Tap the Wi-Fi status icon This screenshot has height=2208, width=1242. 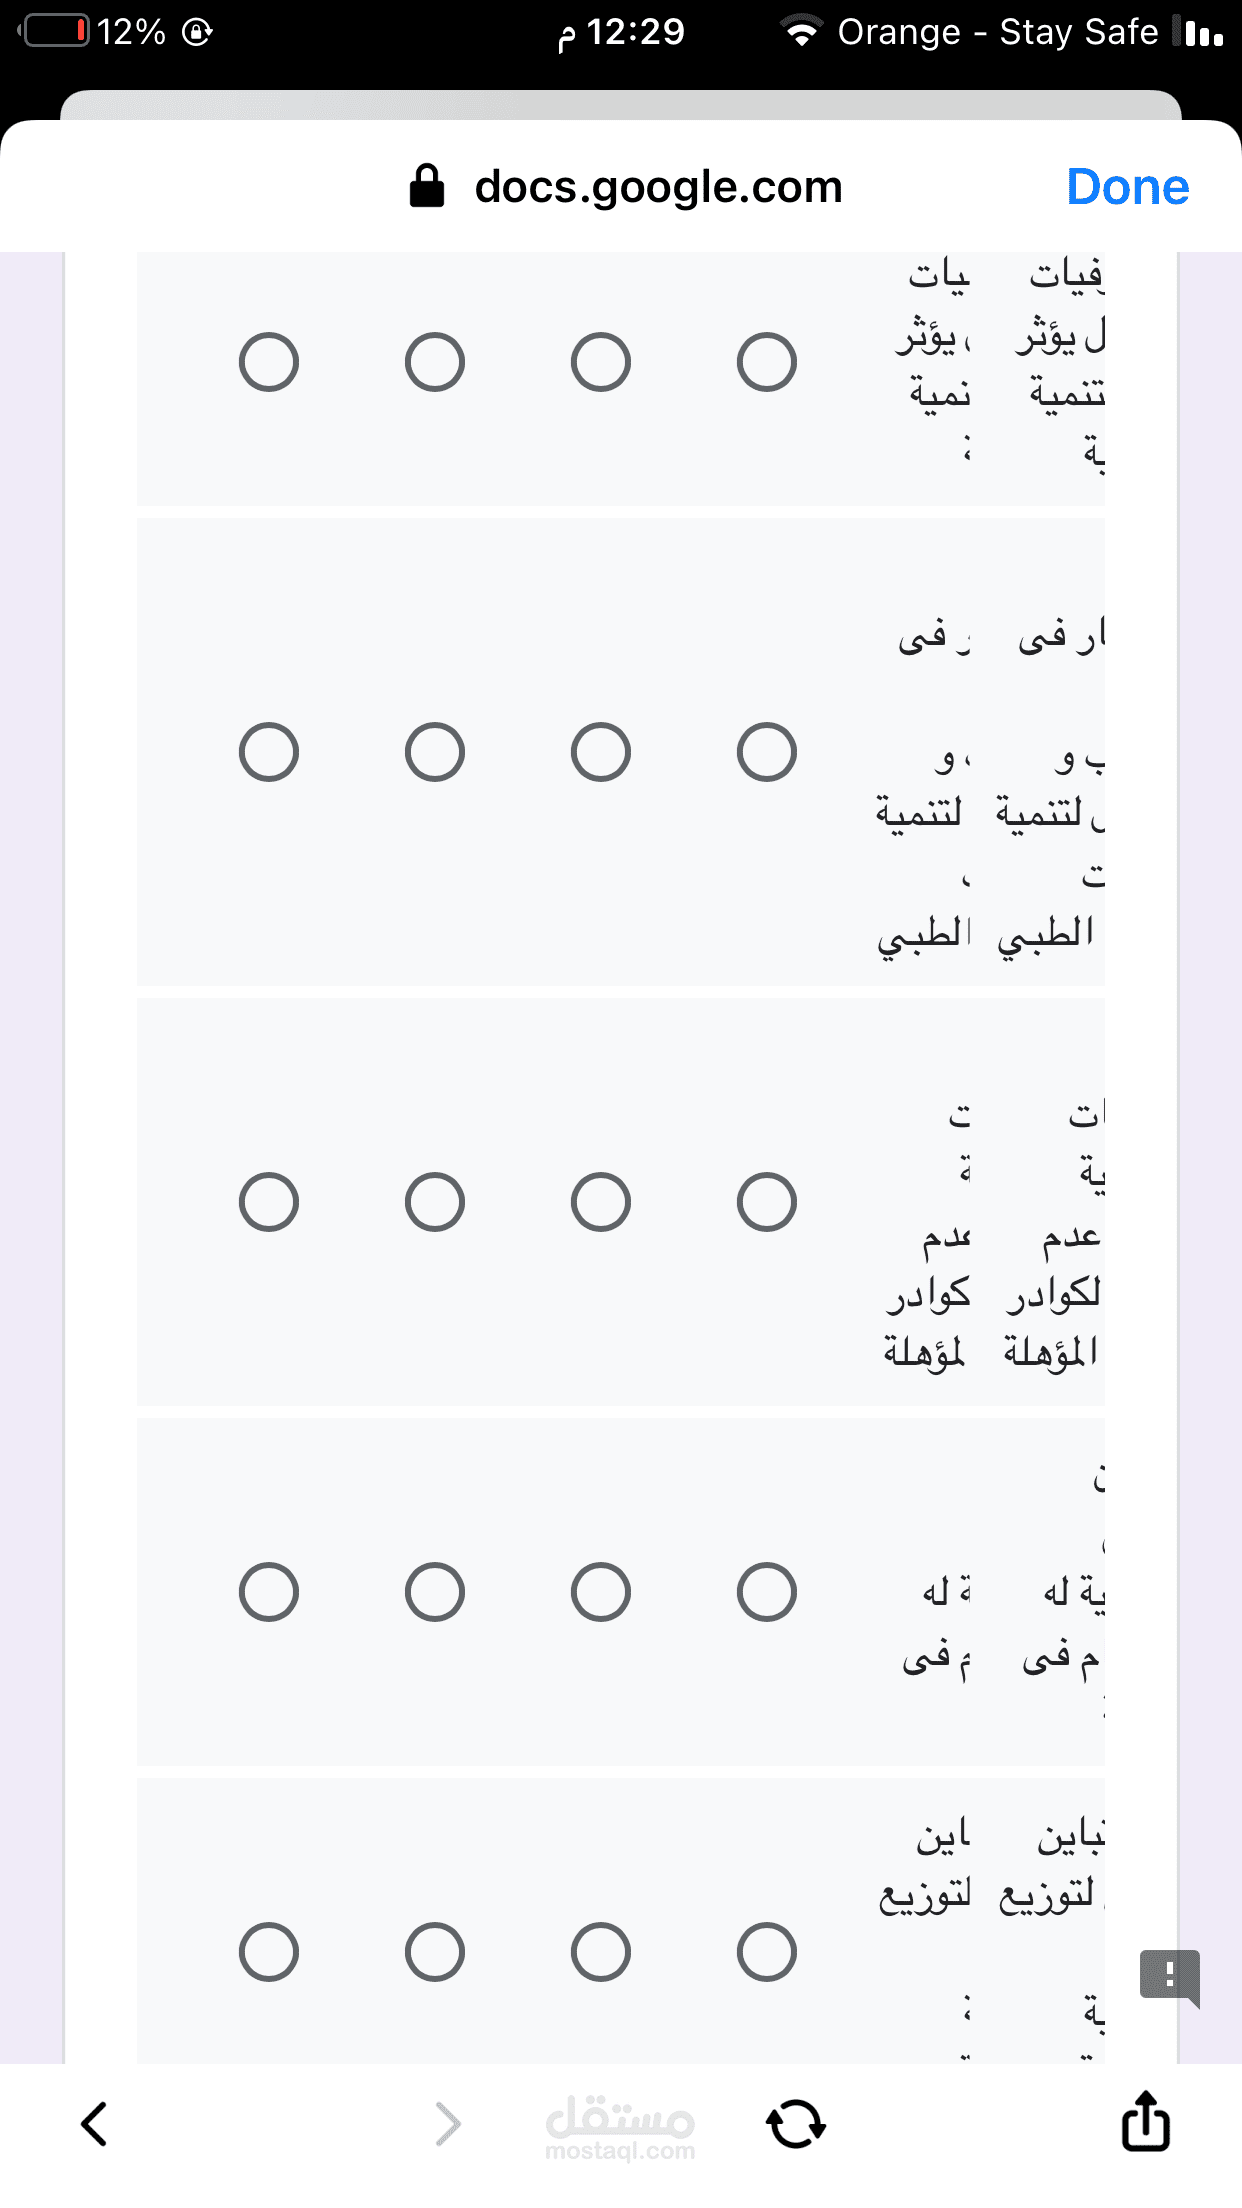click(801, 32)
